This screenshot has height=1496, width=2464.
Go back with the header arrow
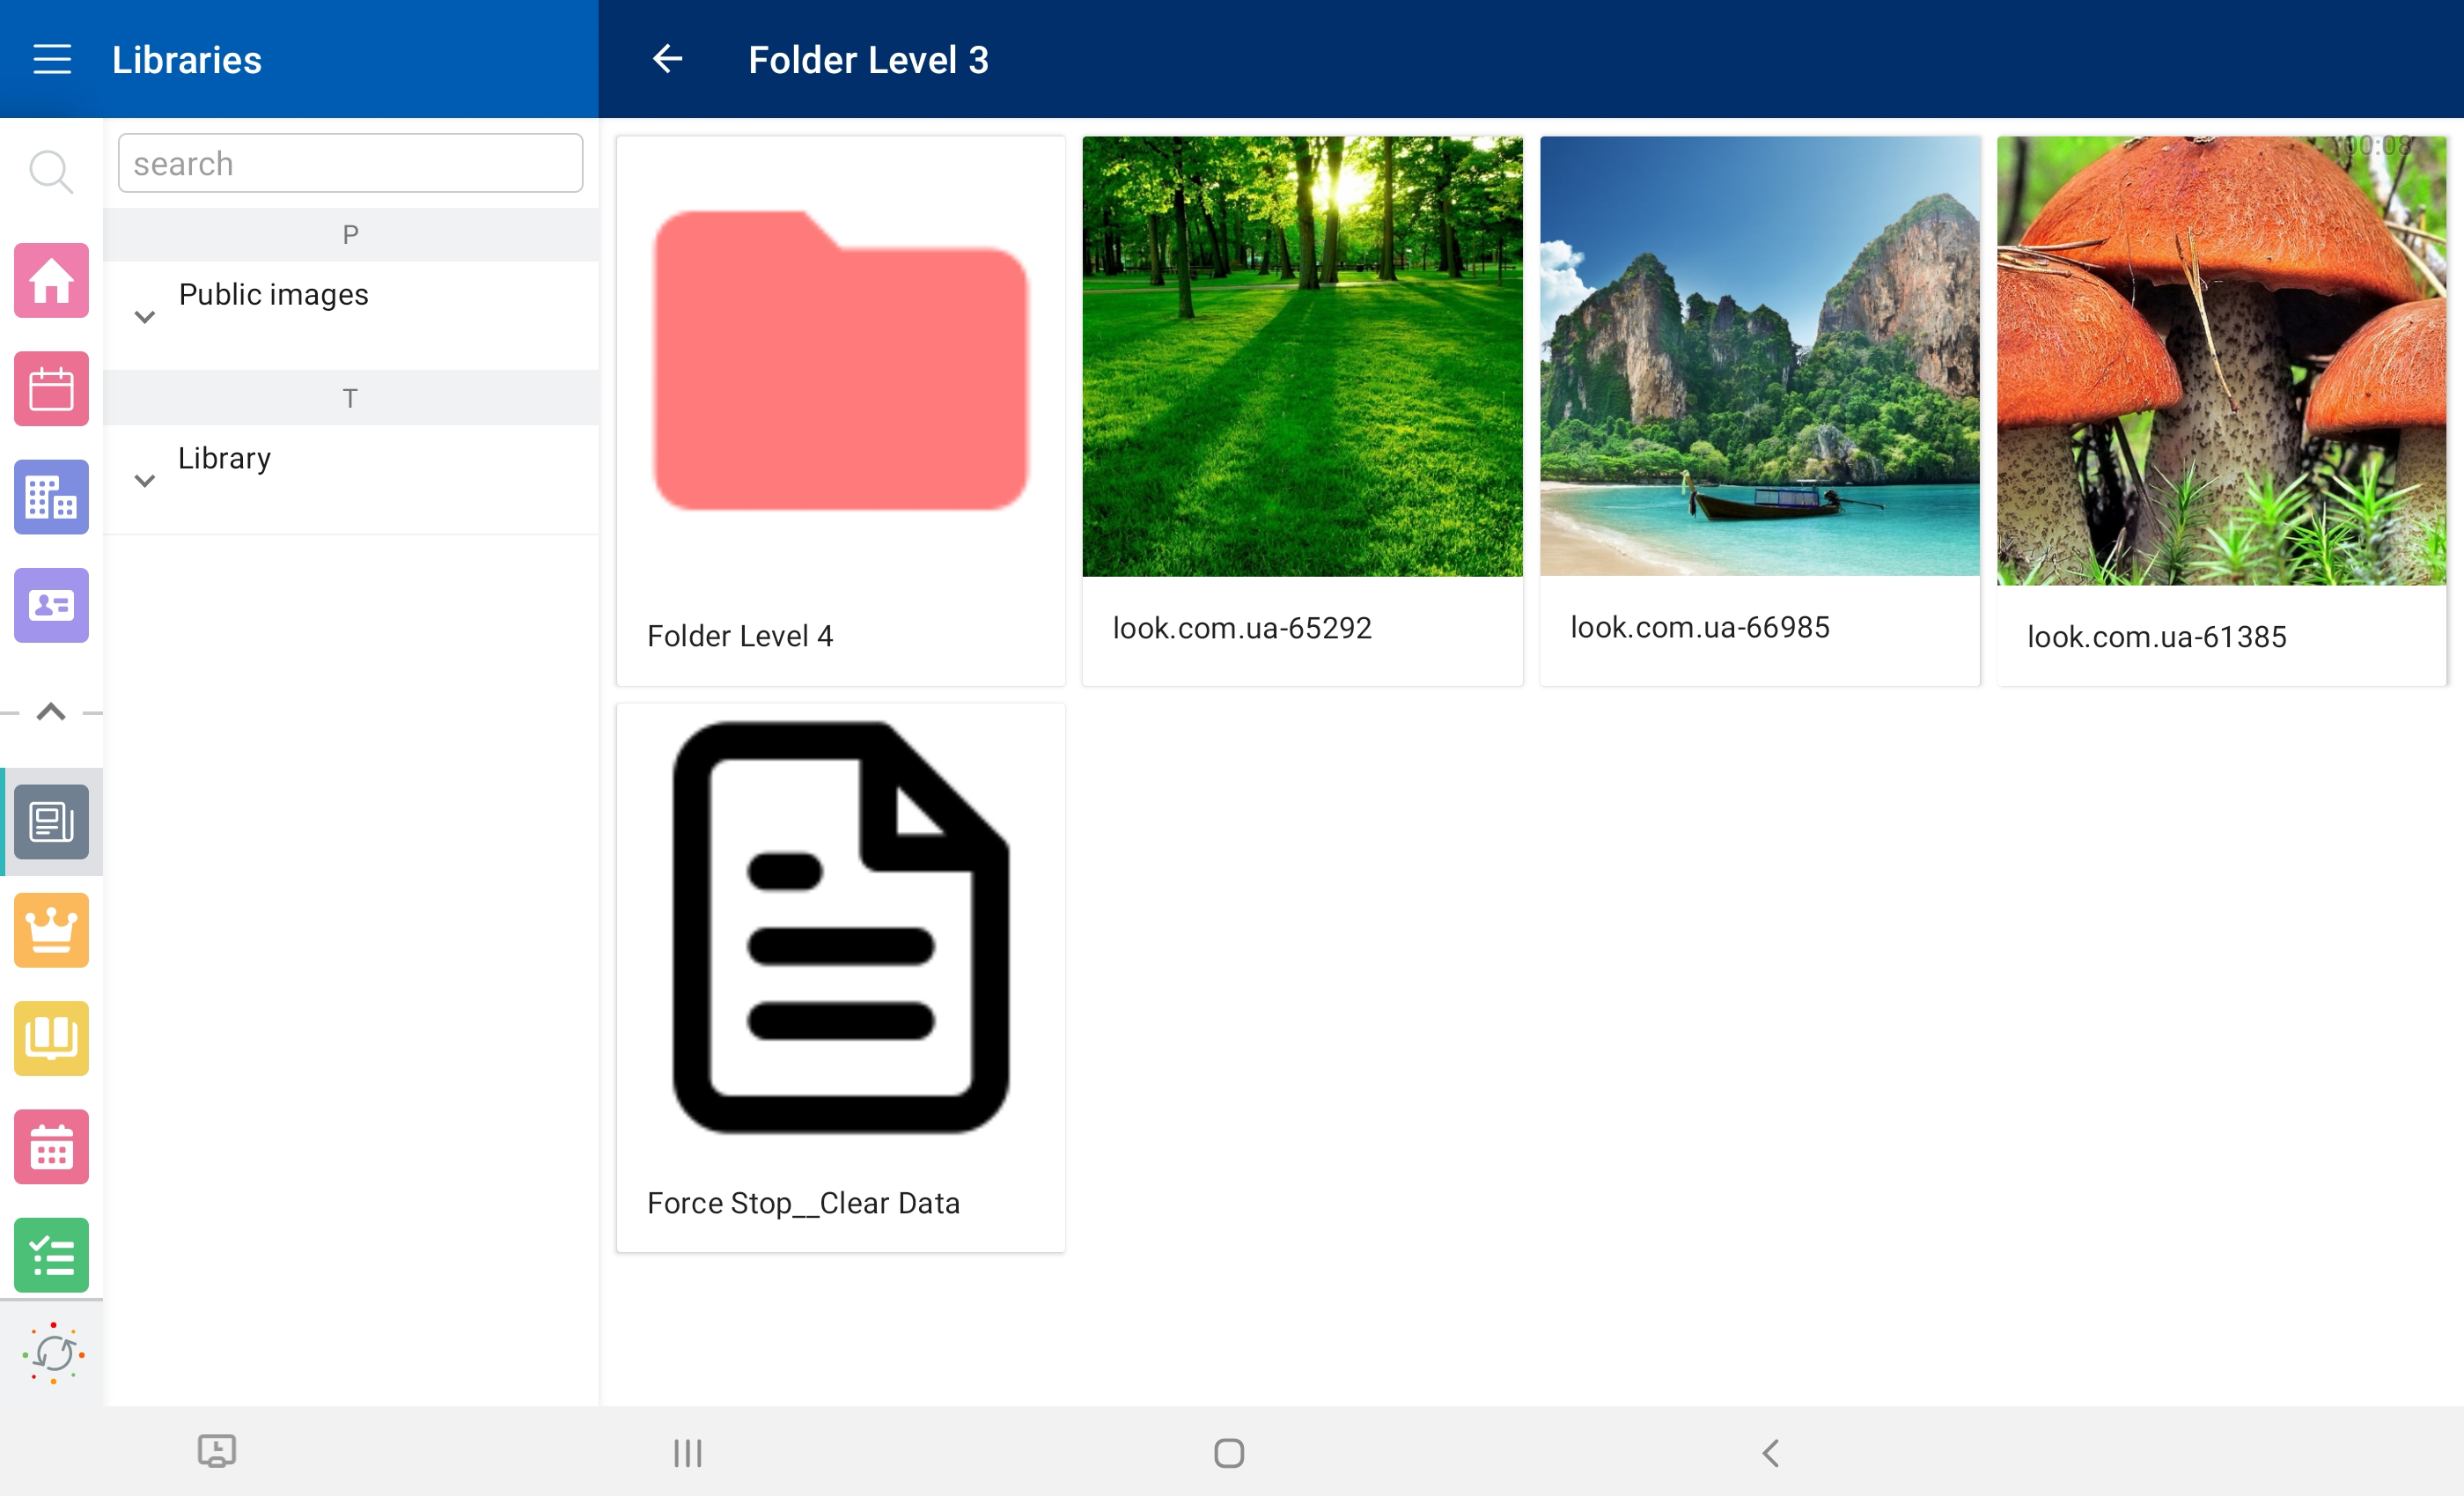point(667,59)
